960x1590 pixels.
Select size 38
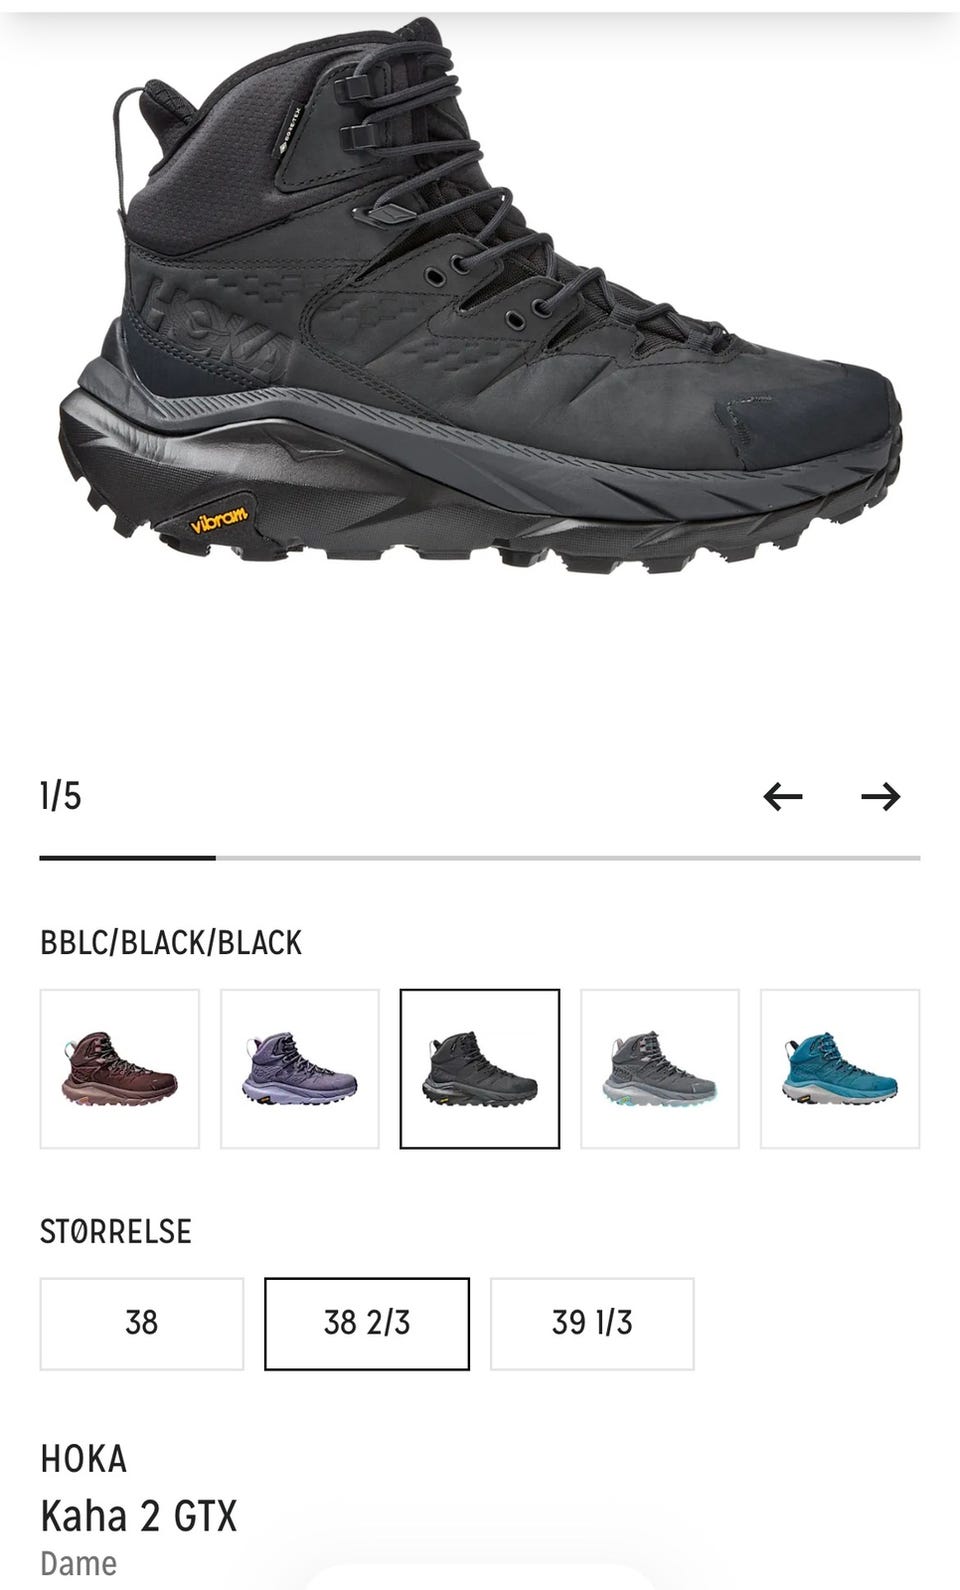click(x=142, y=1324)
